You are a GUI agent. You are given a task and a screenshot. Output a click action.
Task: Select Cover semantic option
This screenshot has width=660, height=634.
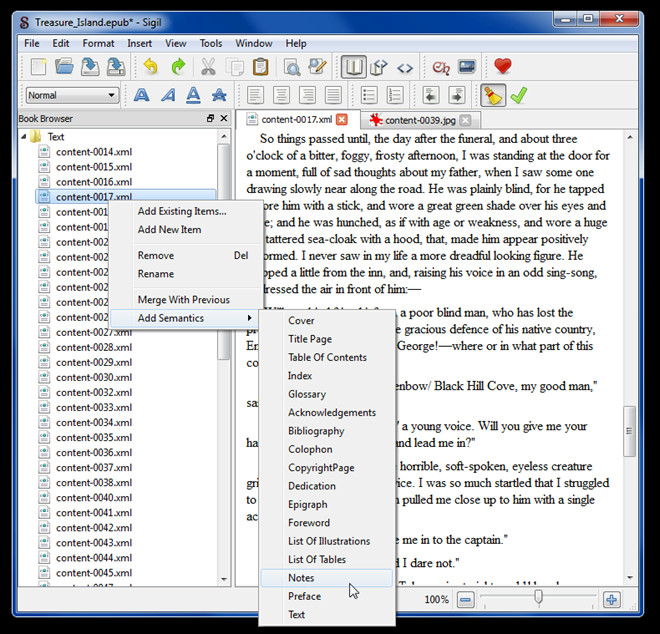coord(327,321)
